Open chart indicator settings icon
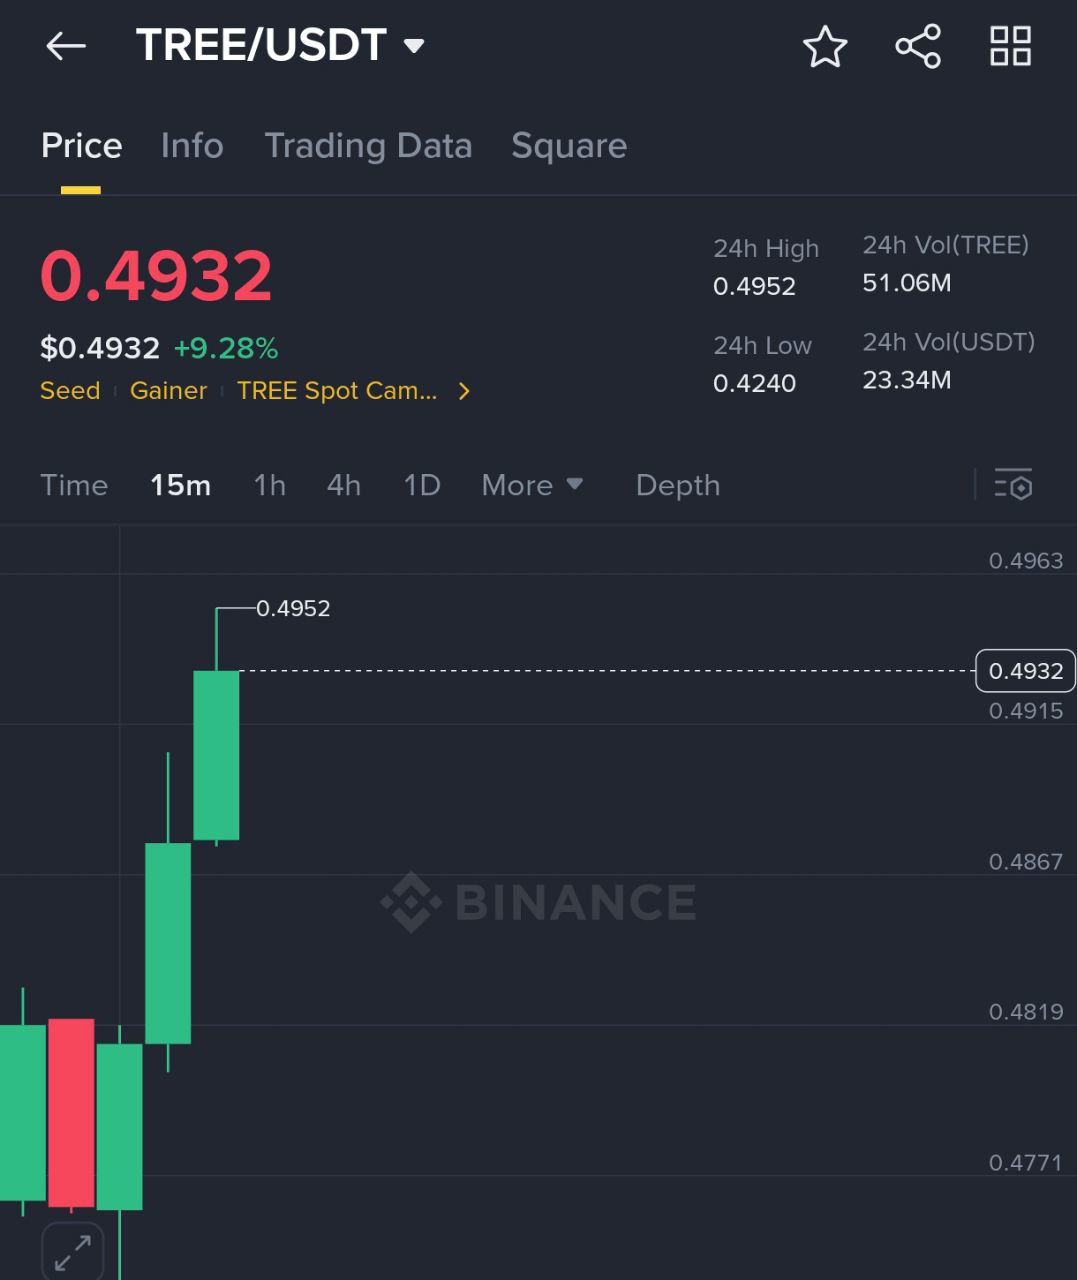Image resolution: width=1077 pixels, height=1280 pixels. pyautogui.click(x=1013, y=485)
